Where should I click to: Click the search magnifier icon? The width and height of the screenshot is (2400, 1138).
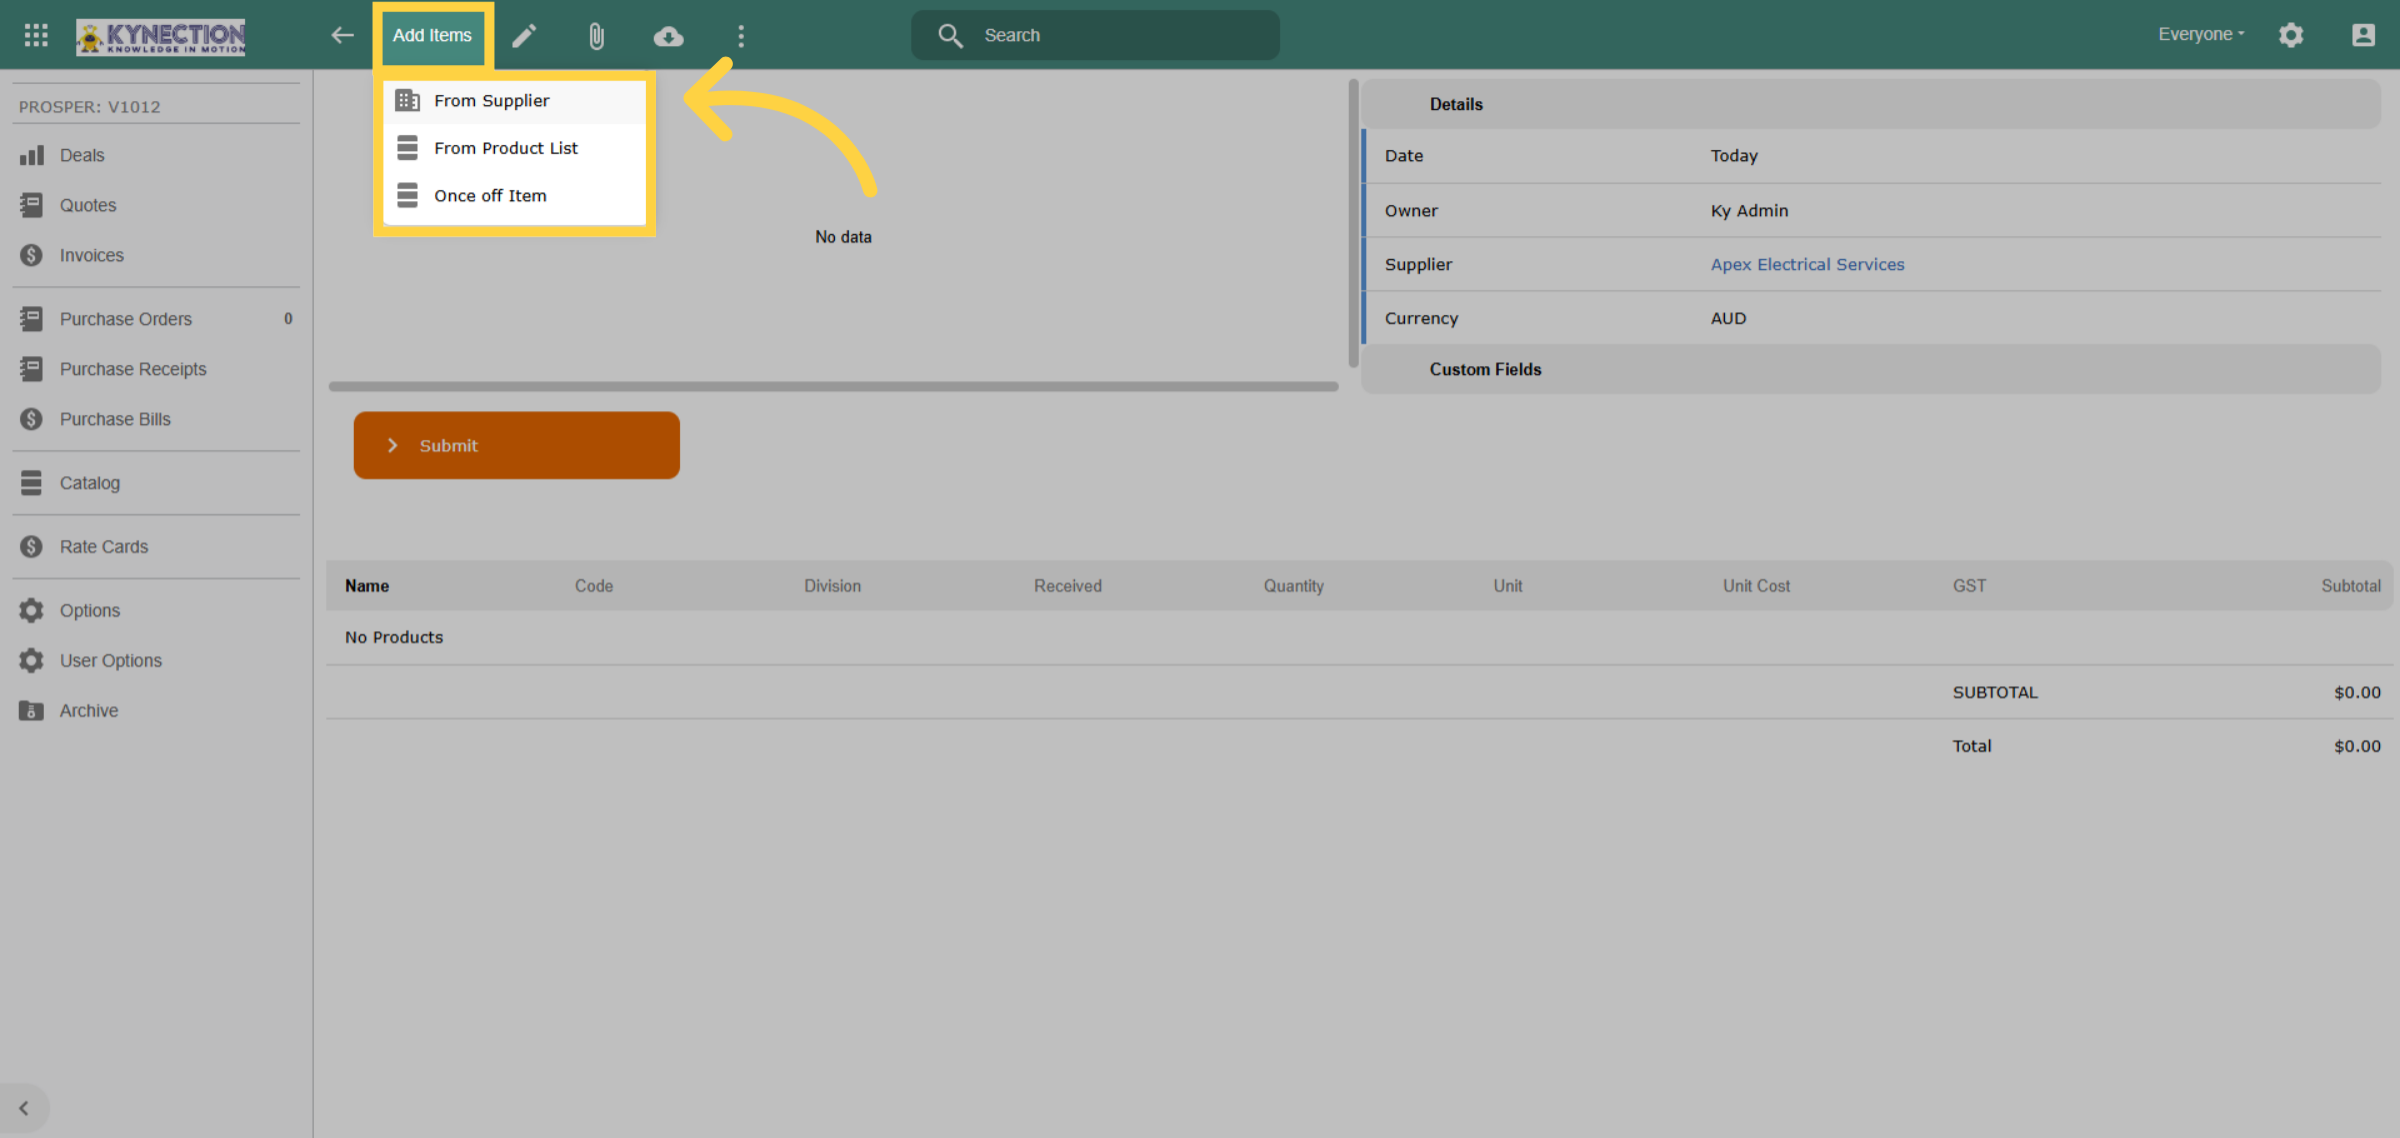[950, 35]
